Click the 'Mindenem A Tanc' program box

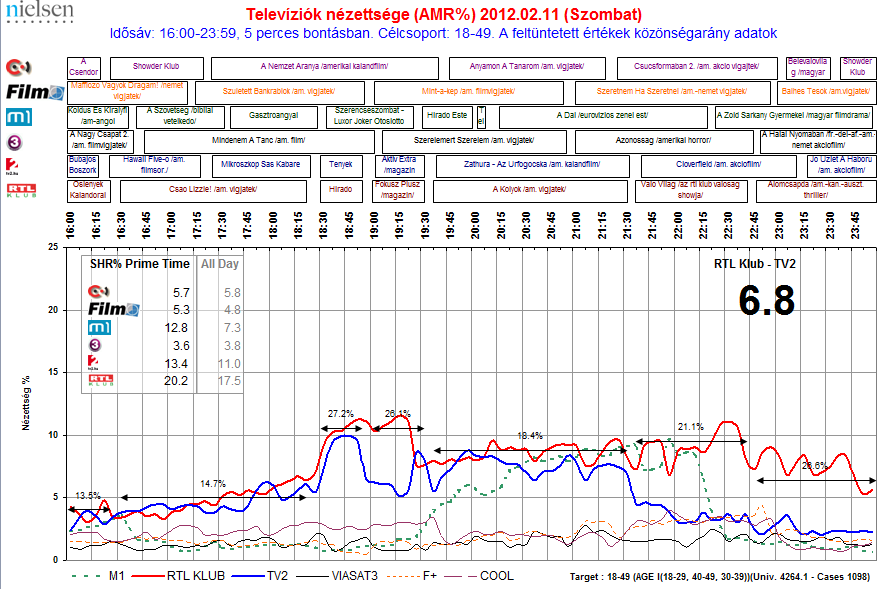tap(259, 142)
